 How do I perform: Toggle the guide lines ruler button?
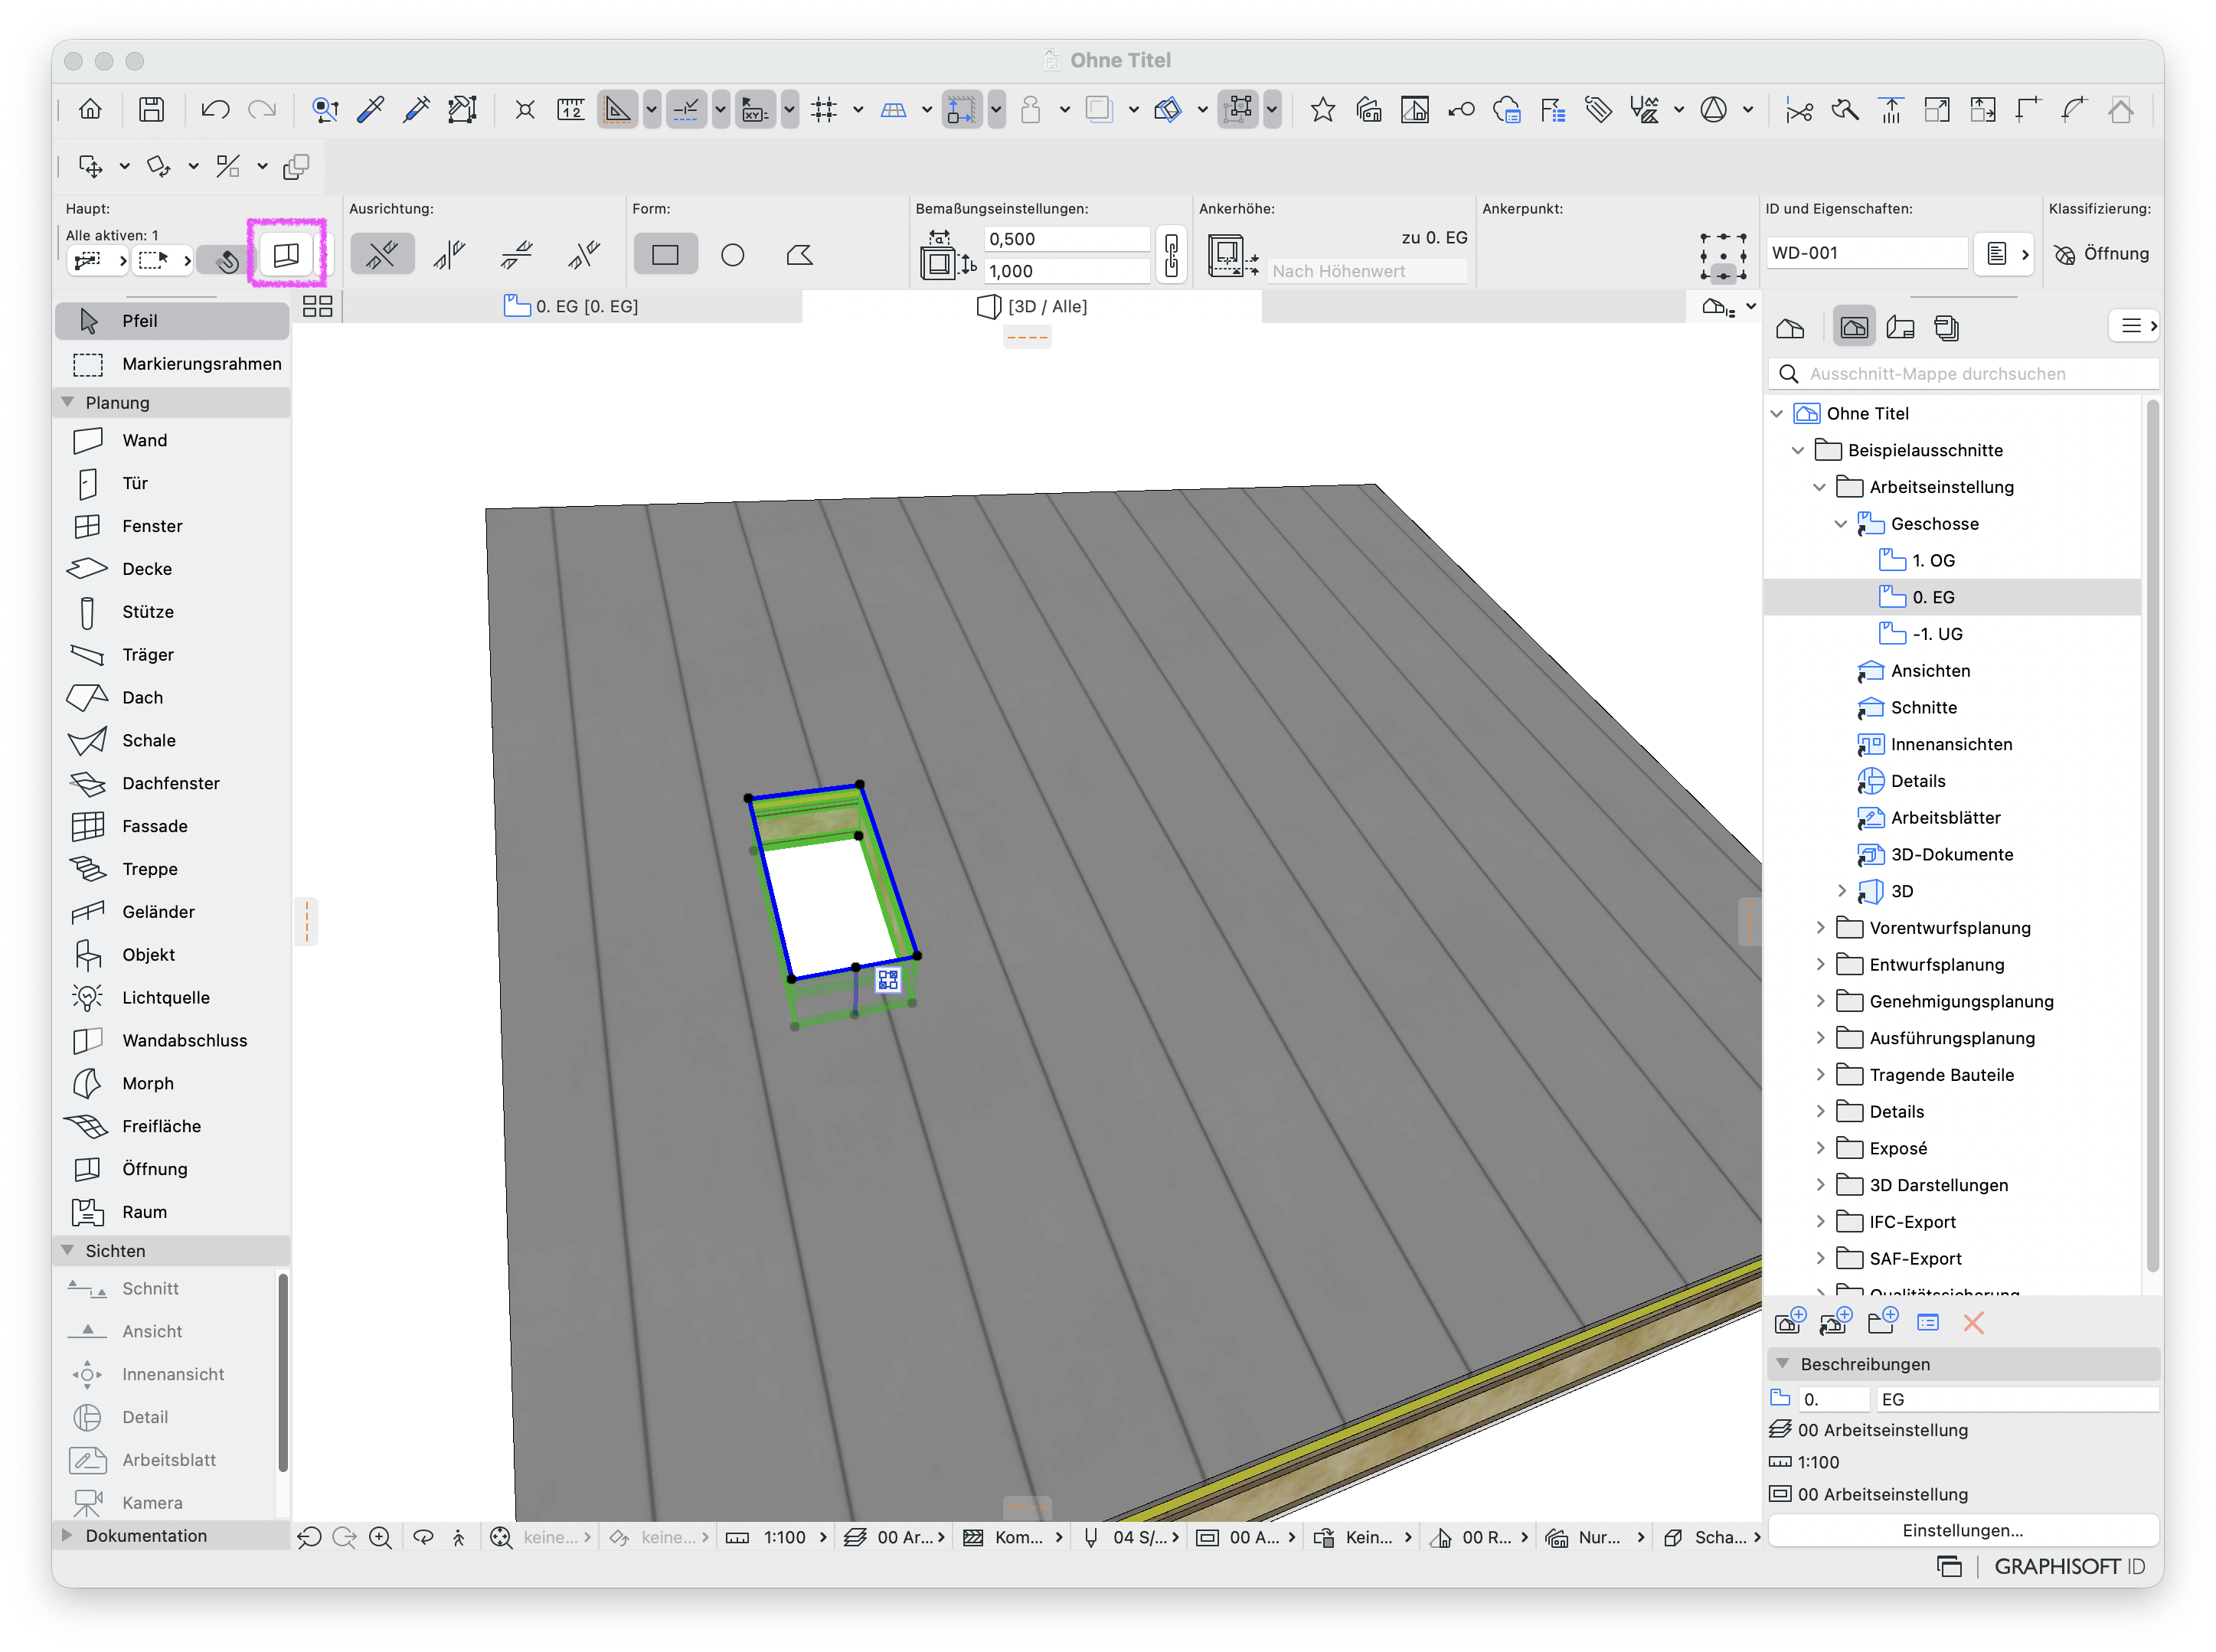(x=617, y=109)
